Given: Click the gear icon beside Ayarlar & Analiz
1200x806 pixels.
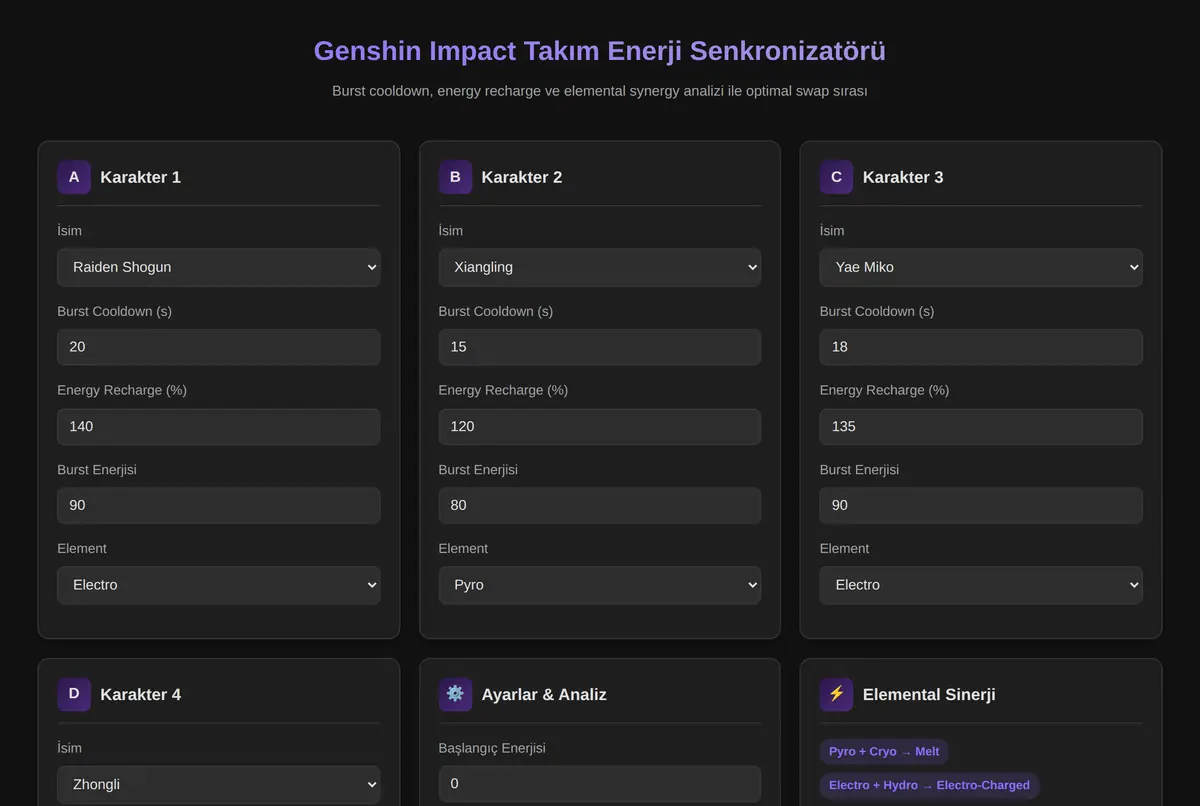Looking at the screenshot, I should 455,694.
